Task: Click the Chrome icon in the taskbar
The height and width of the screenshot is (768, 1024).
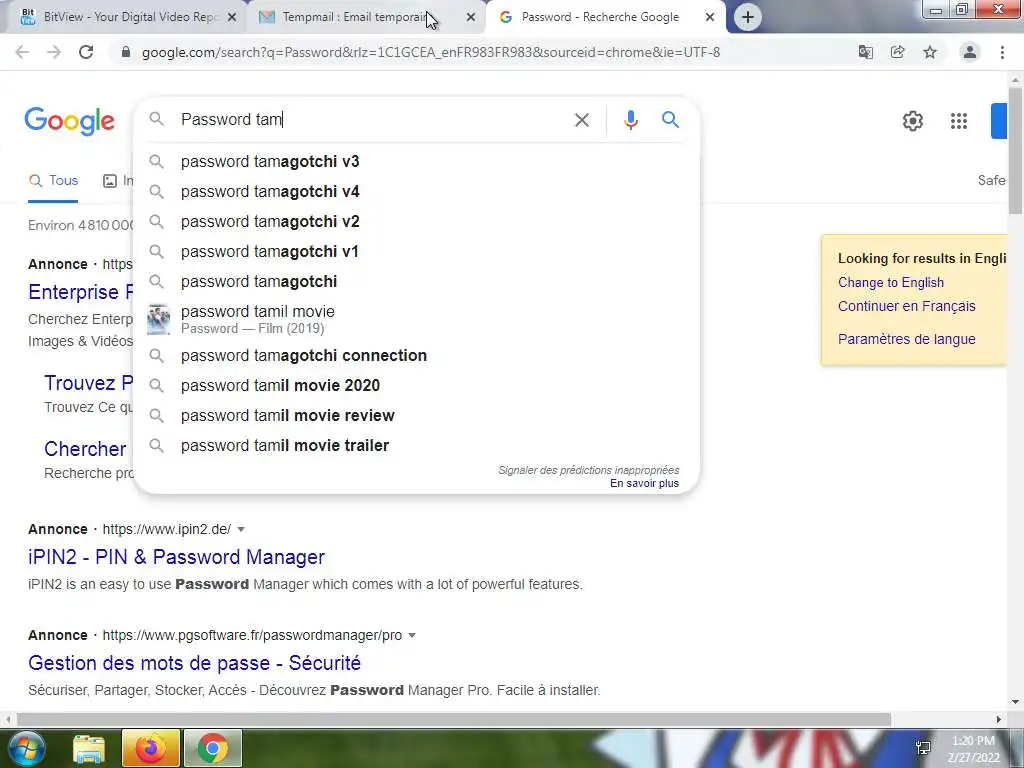Action: (213, 748)
